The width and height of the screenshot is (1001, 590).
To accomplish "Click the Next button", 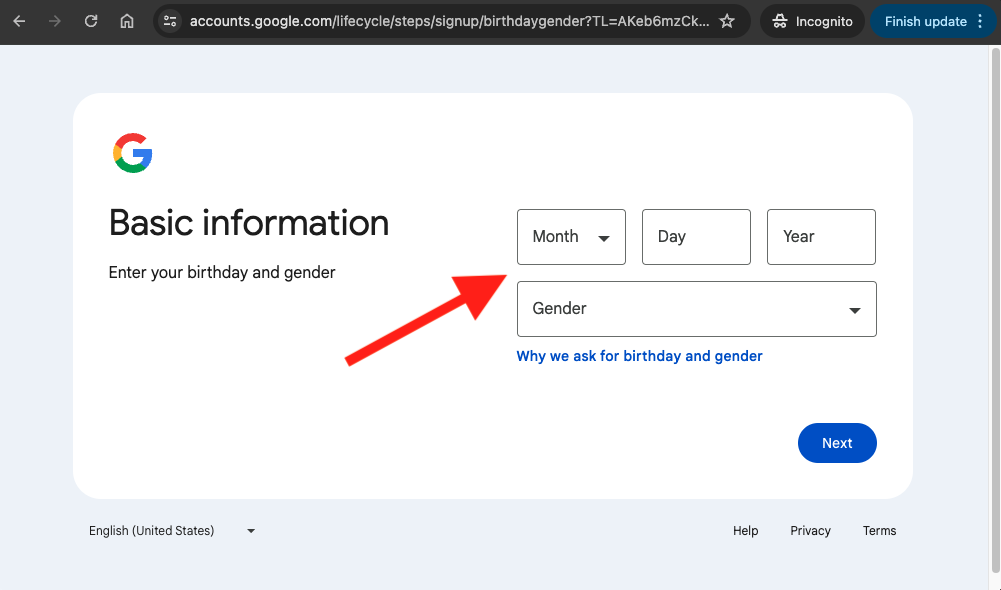I will [x=837, y=443].
